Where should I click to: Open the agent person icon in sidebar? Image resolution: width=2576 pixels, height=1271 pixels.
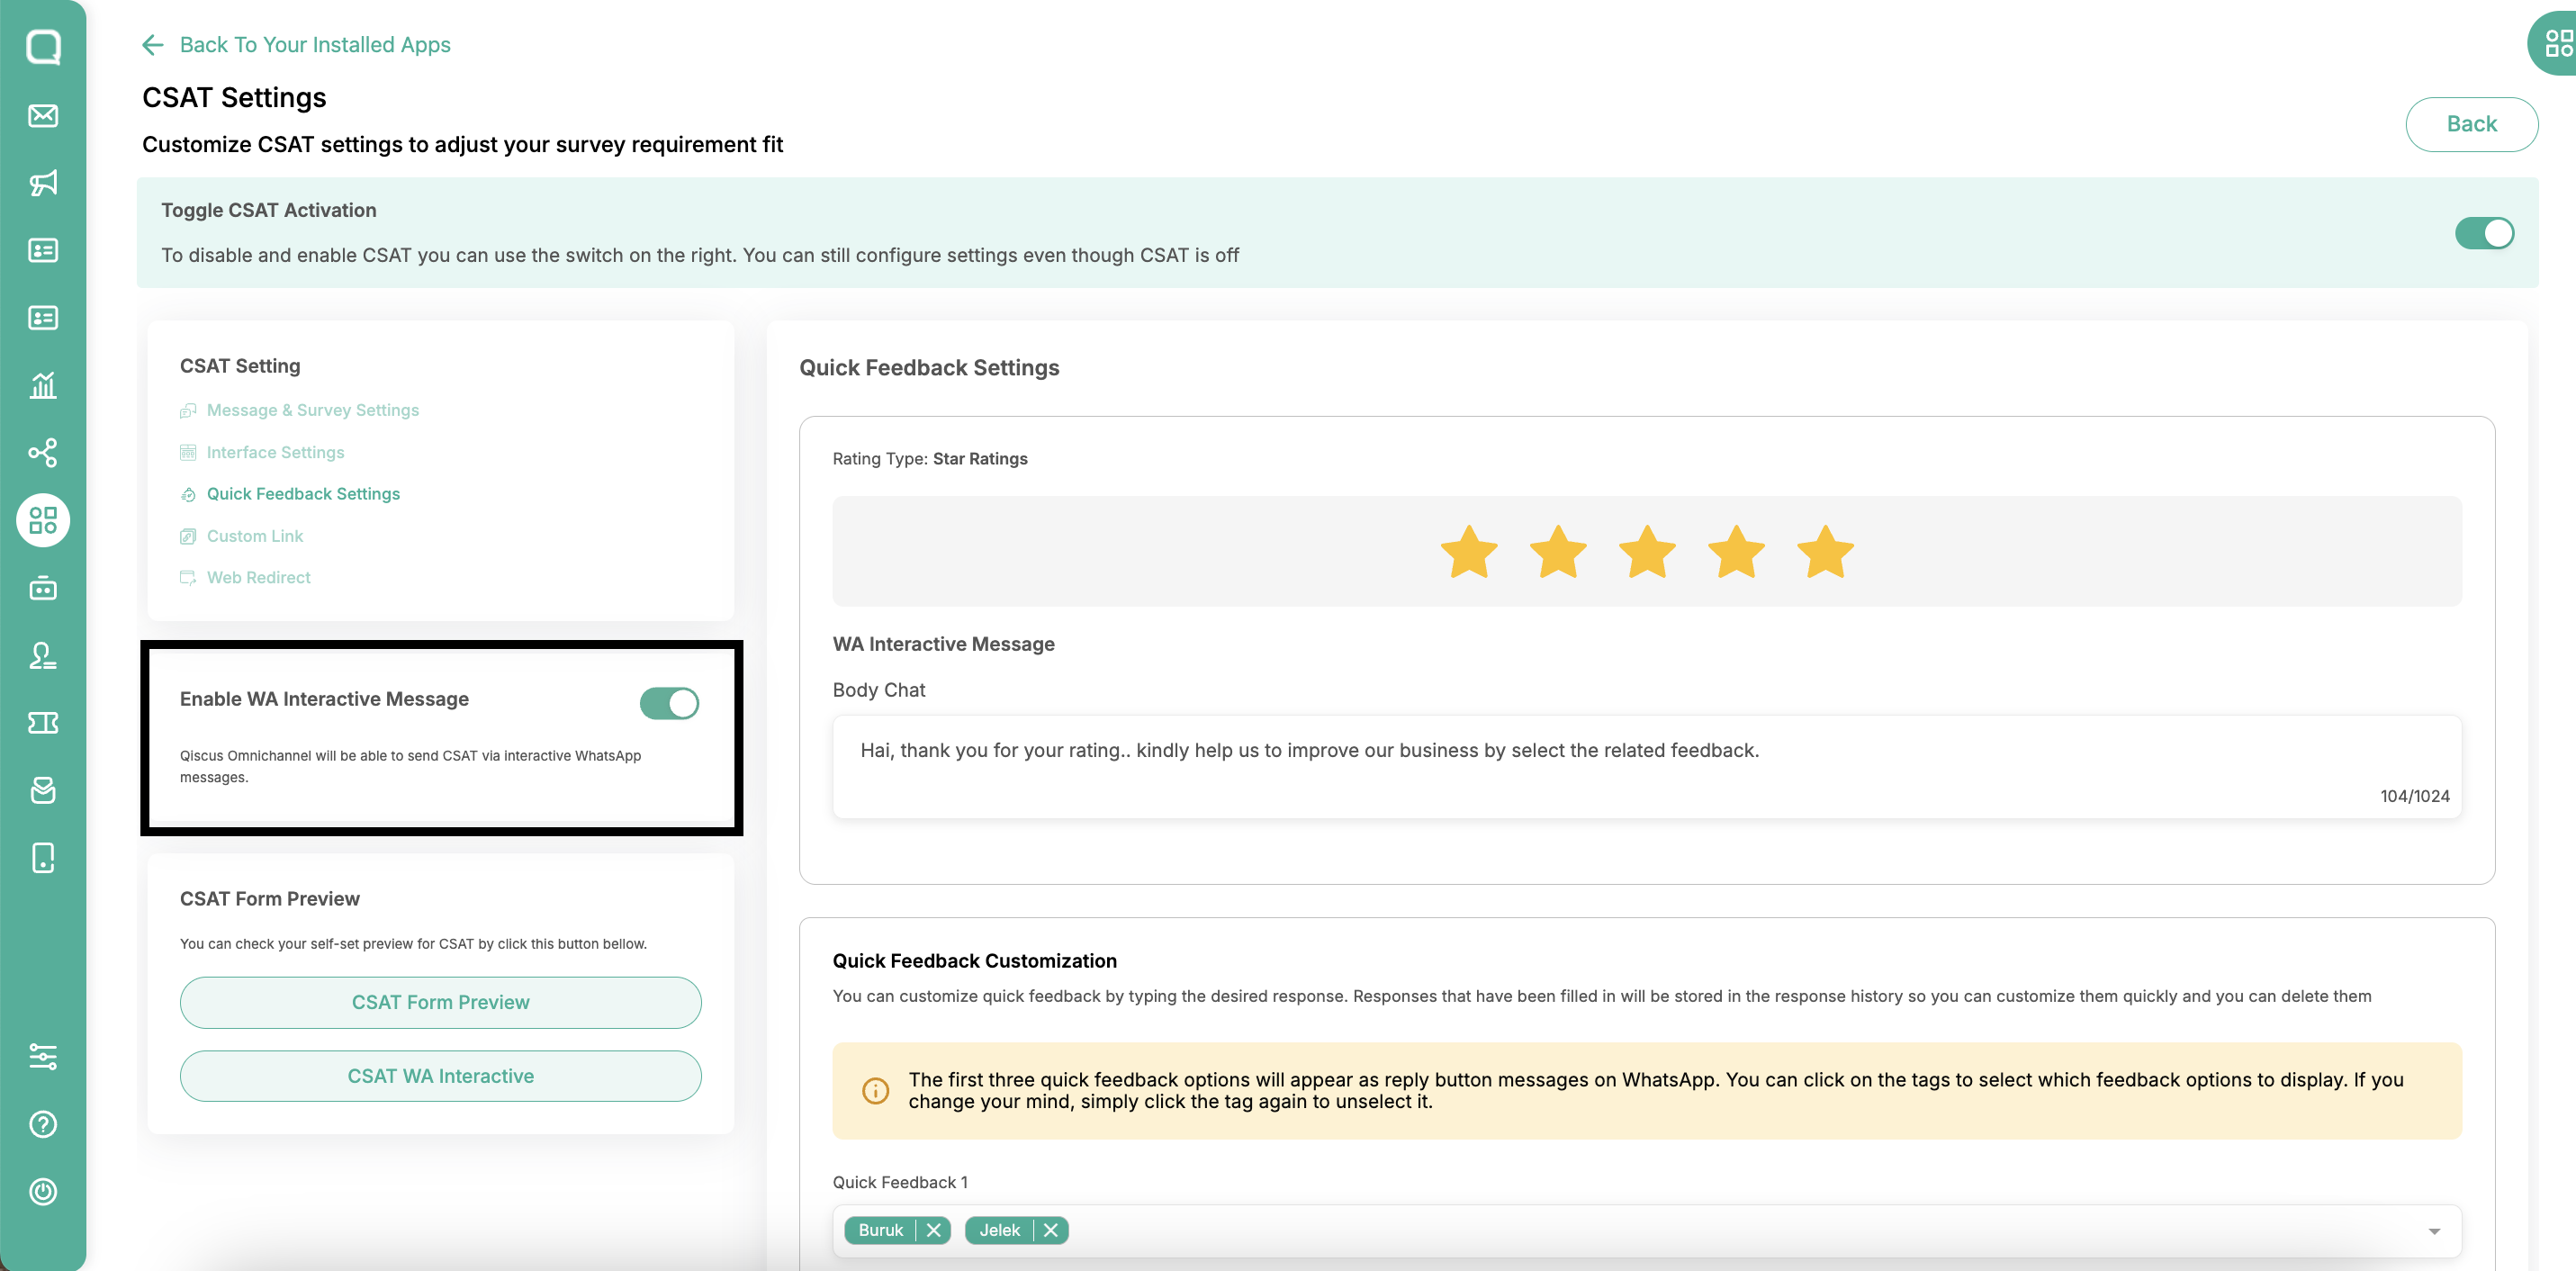click(43, 655)
